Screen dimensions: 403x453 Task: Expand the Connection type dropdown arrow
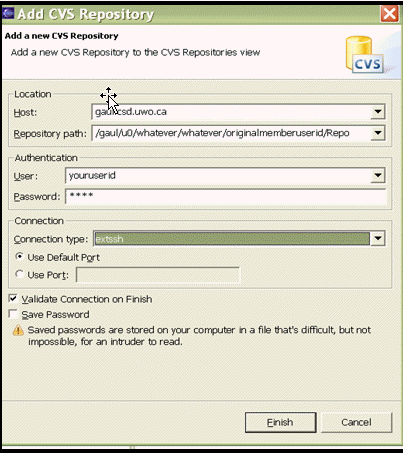(x=378, y=238)
